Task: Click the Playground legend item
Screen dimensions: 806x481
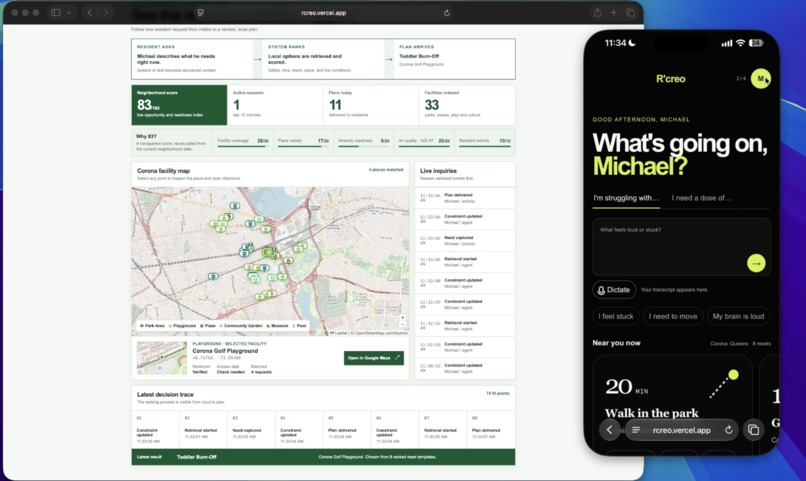Action: coord(182,326)
